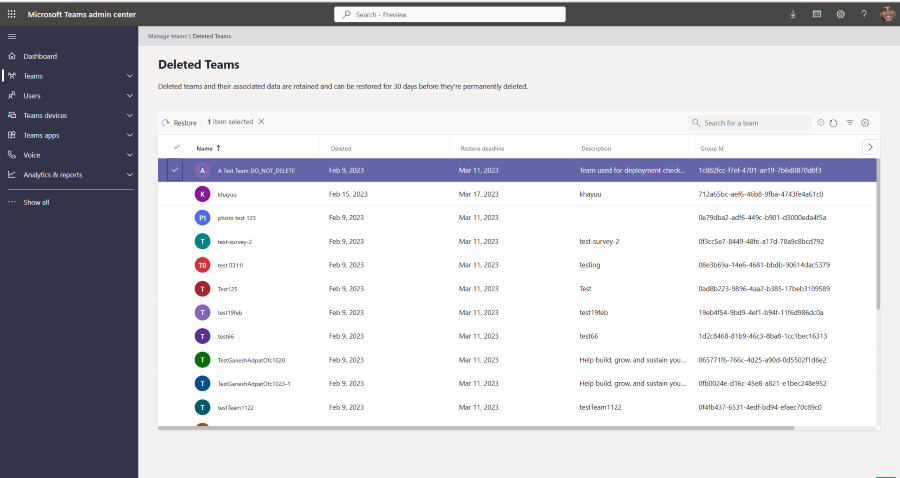Click the download icon in top bar
900x478 pixels.
coord(793,14)
